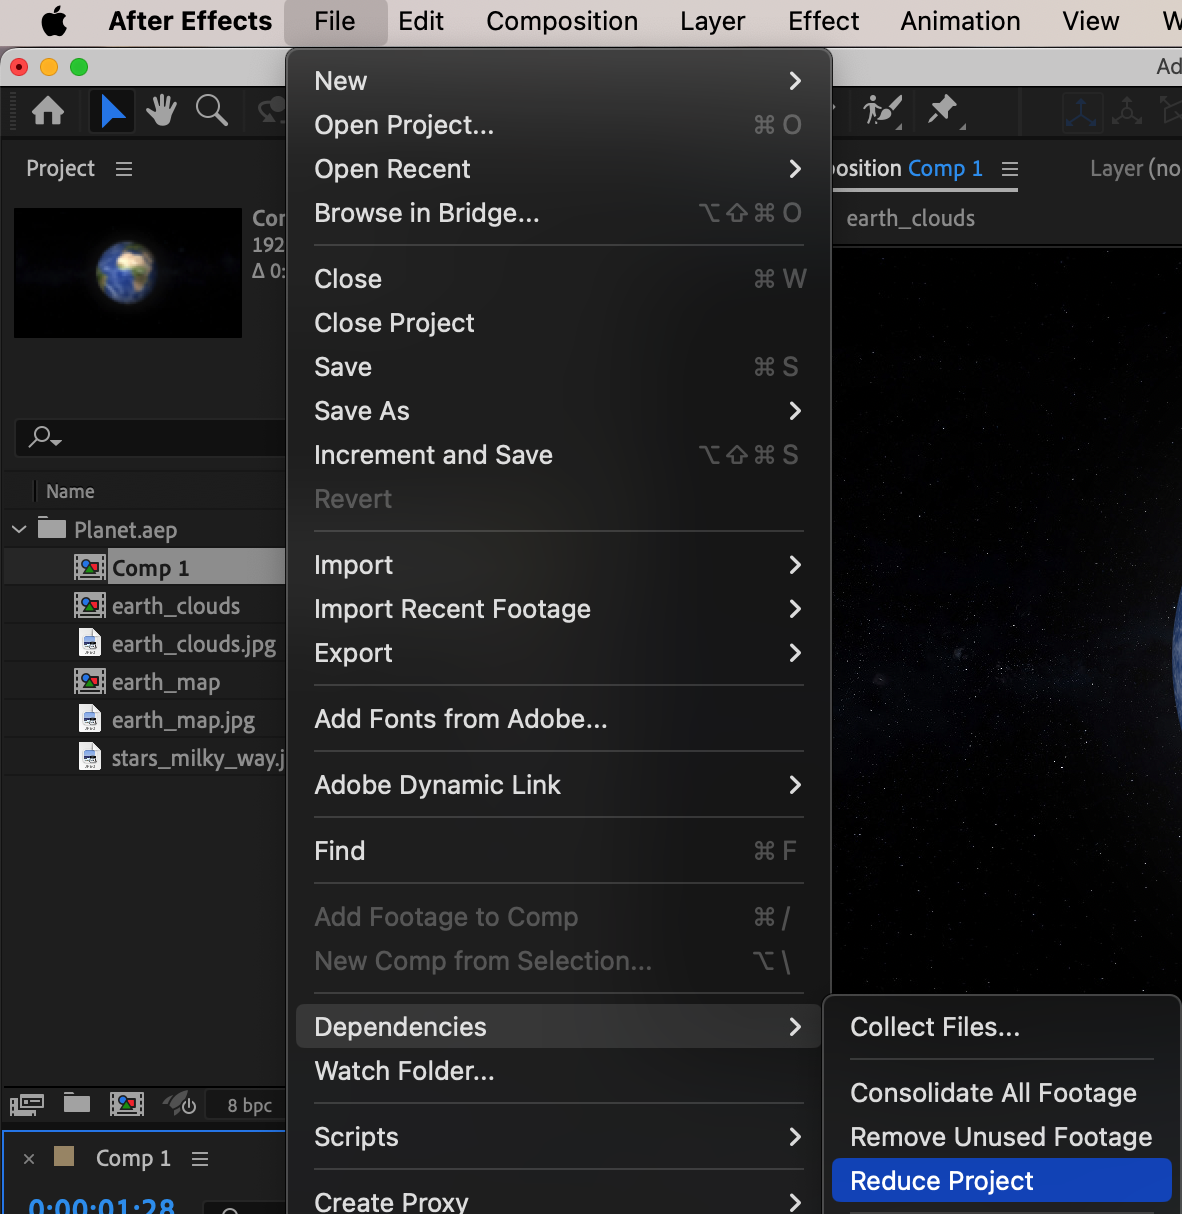Click the earth_clouds breadcrumb in viewer
The width and height of the screenshot is (1182, 1214).
910,218
